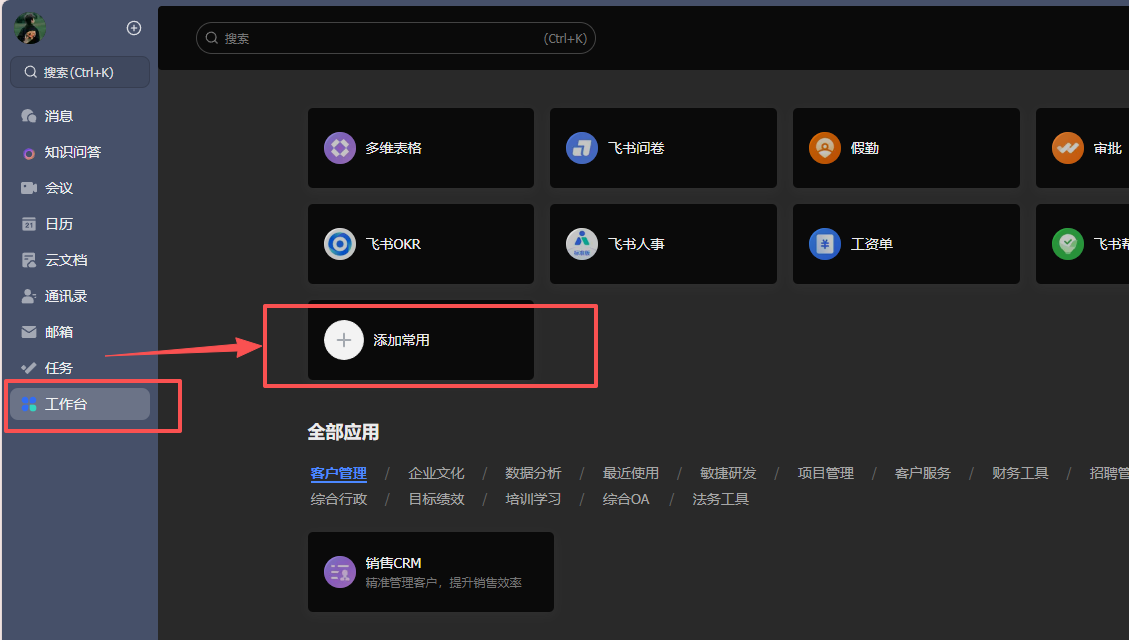Open the 工资单 app icon
This screenshot has width=1129, height=640.
click(x=824, y=244)
